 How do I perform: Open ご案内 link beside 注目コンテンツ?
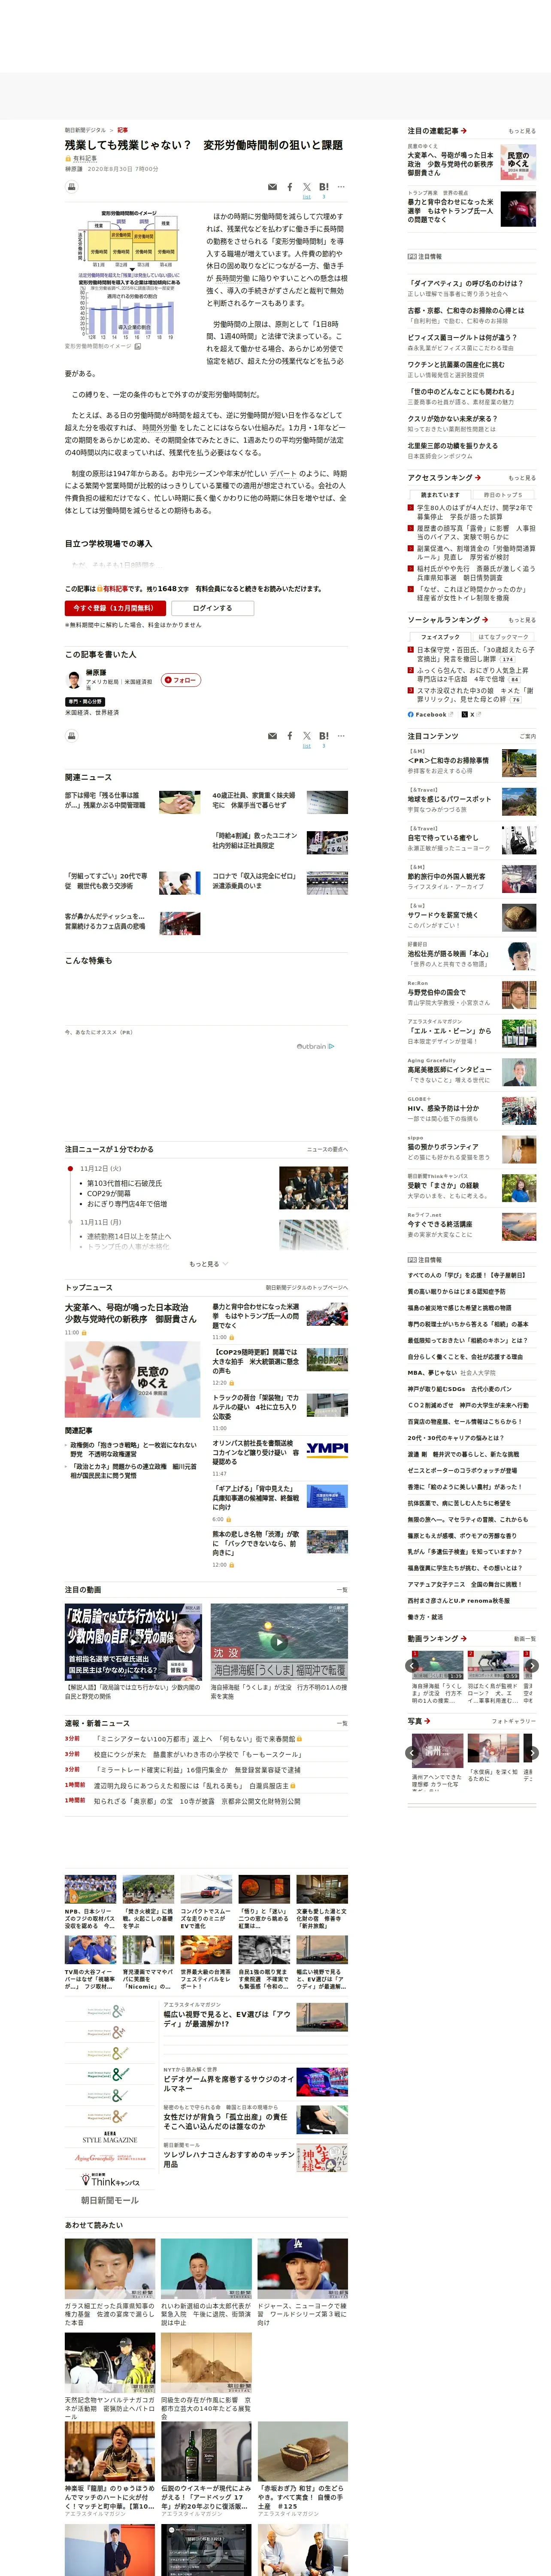pyautogui.click(x=528, y=736)
